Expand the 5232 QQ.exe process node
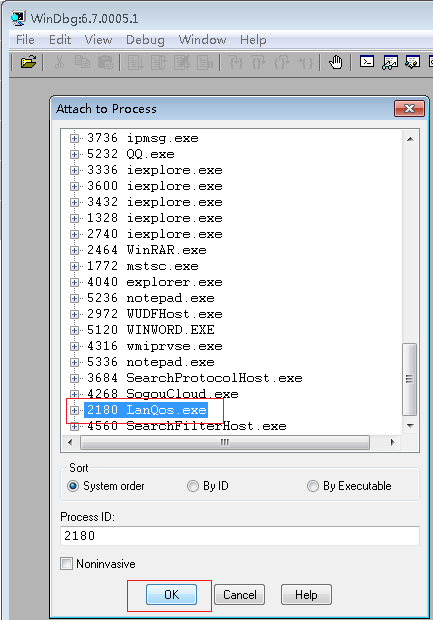 click(x=74, y=154)
